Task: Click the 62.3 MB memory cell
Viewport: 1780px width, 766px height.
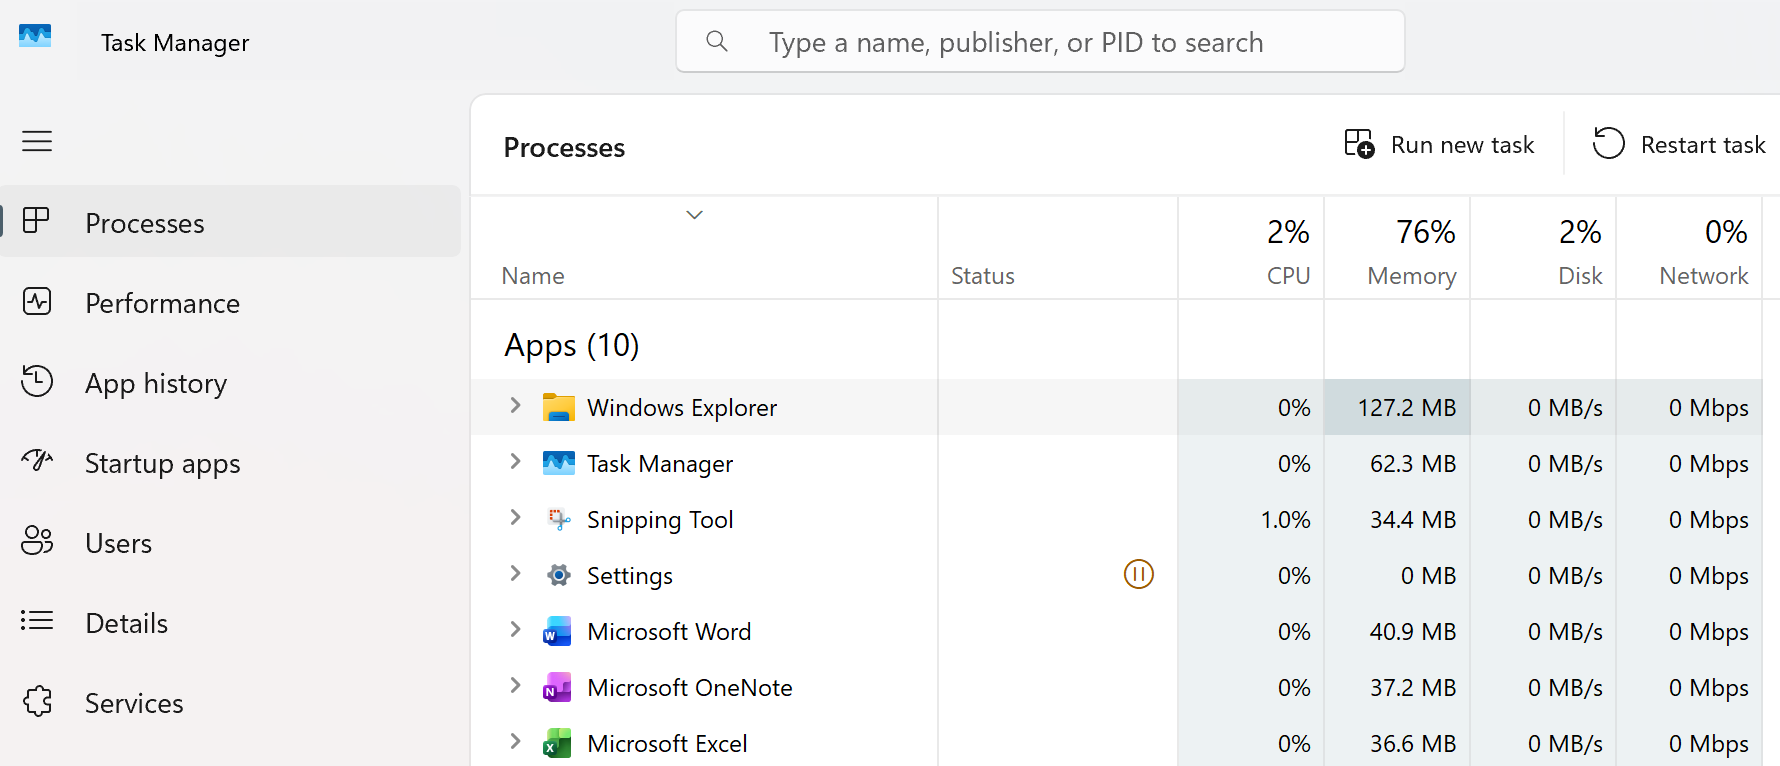Action: click(x=1397, y=463)
